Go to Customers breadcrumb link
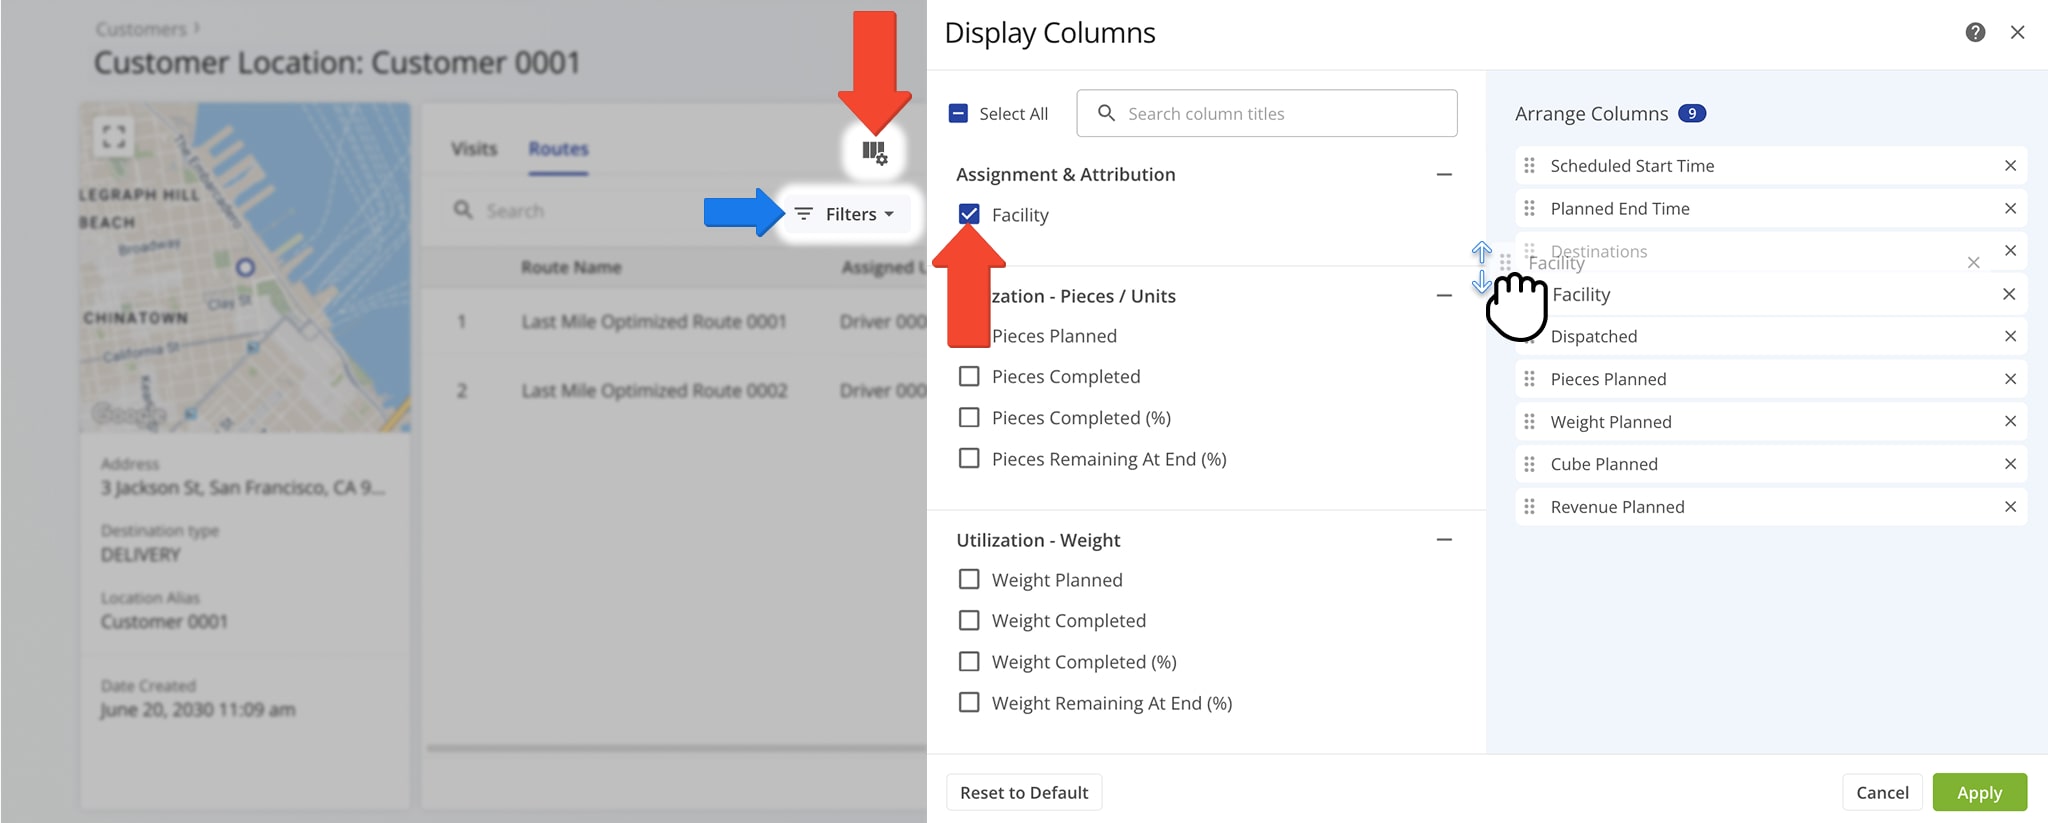The height and width of the screenshot is (823, 2048). point(141,29)
